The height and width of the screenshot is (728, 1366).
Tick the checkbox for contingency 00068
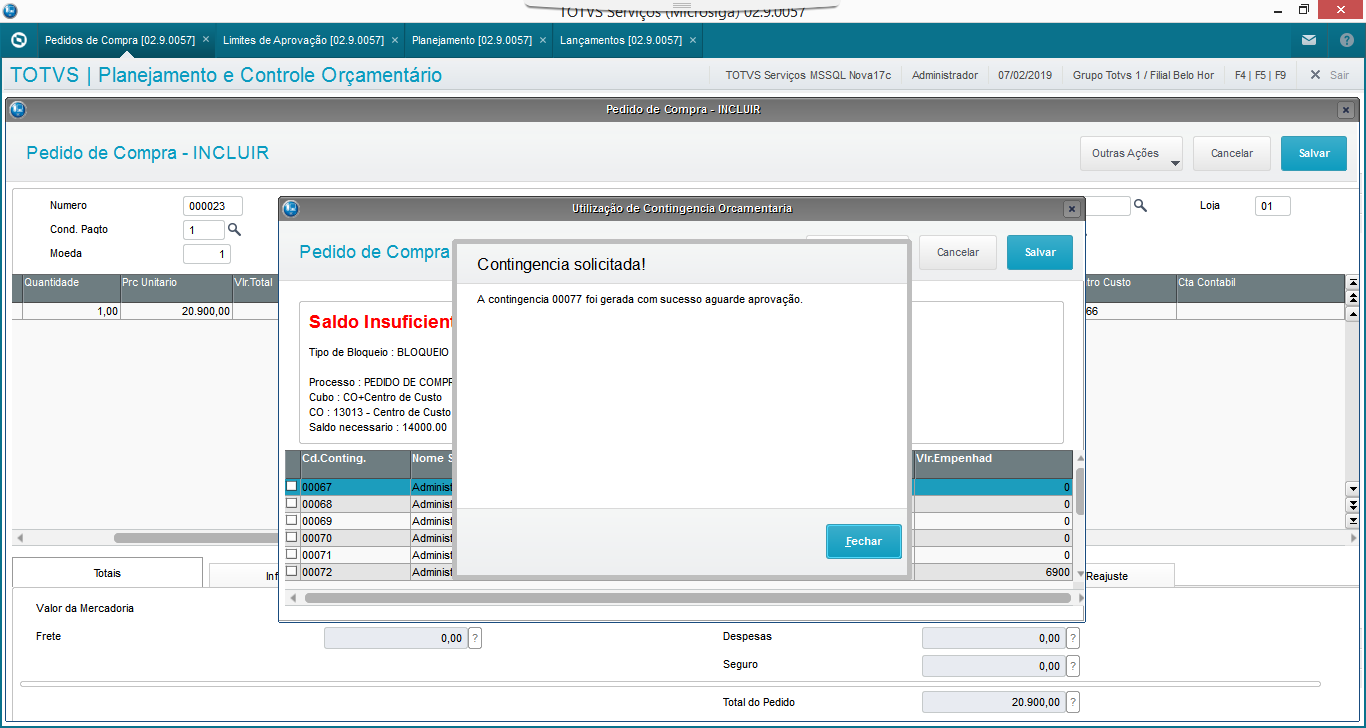292,504
